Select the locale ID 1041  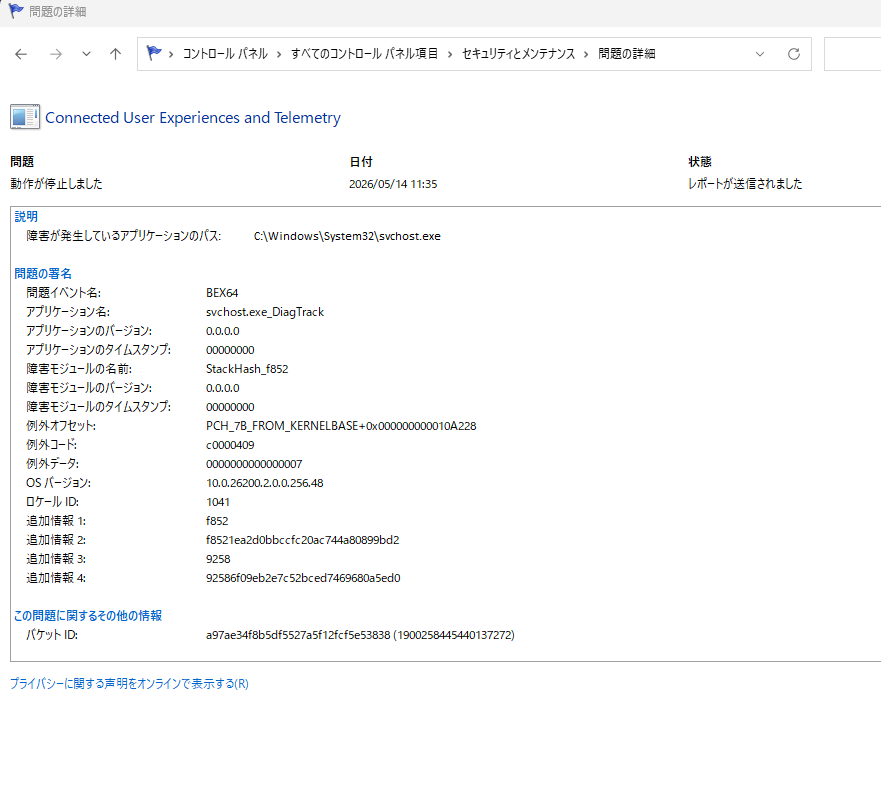217,502
